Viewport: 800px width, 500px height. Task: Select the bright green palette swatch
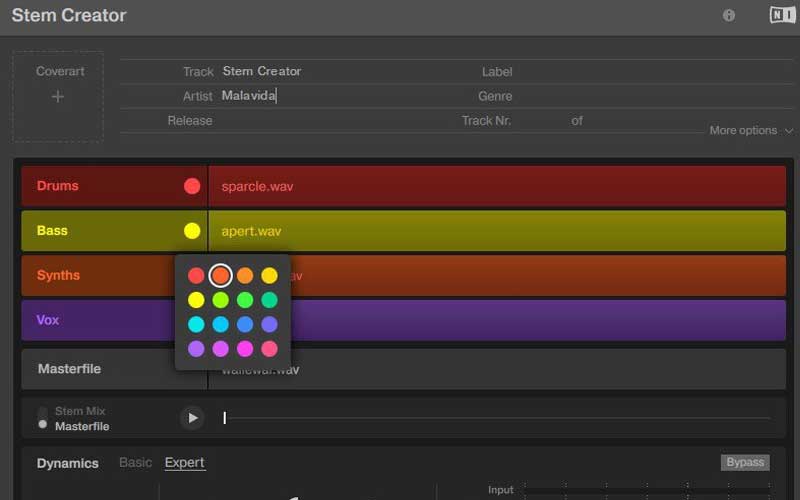pyautogui.click(x=245, y=300)
